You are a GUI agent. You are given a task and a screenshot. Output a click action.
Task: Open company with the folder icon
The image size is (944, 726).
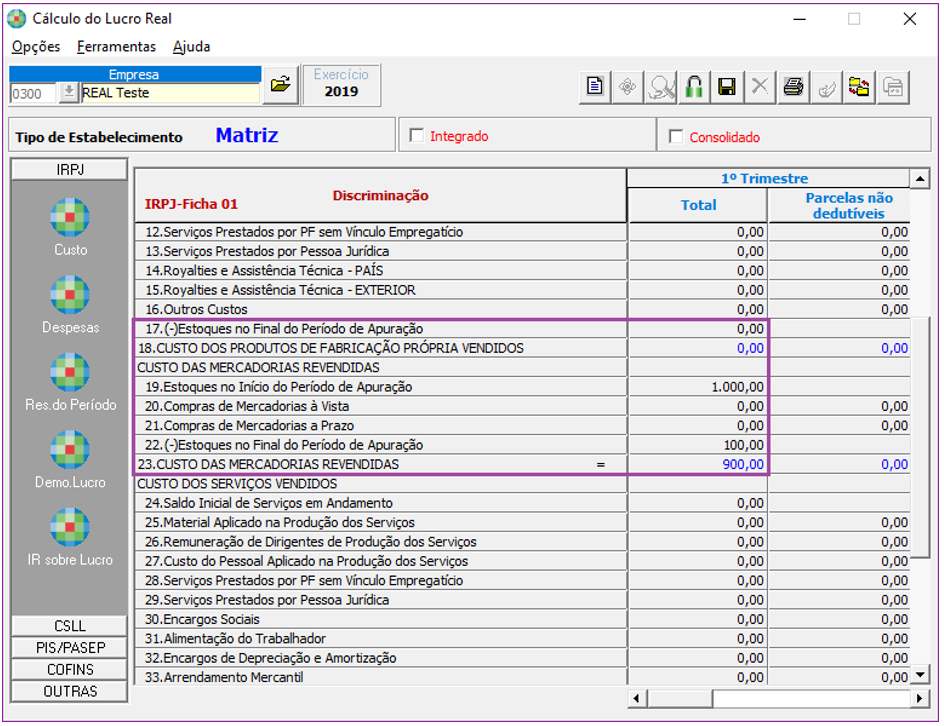281,85
